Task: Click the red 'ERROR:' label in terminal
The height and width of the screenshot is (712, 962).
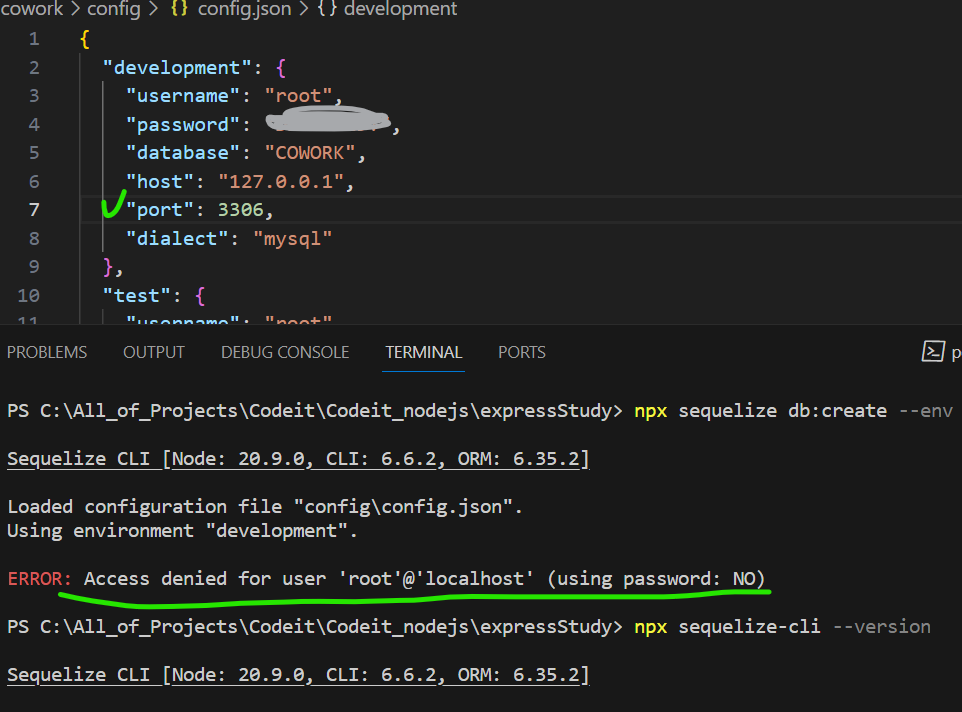Action: pos(40,578)
